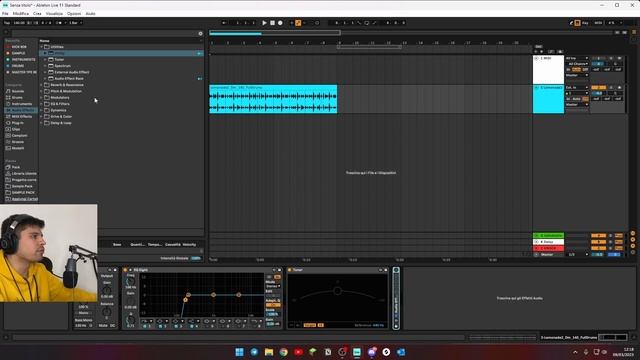
Task: Select the cyan audio clip in arrangement
Action: (273, 99)
